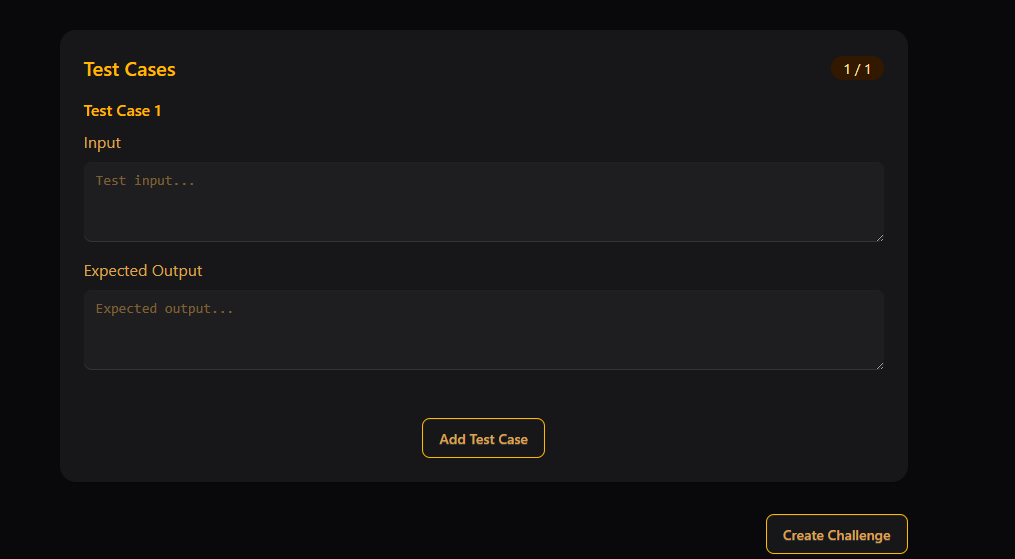
Task: Click the resize grip under Expected Output label
Action: click(879, 365)
